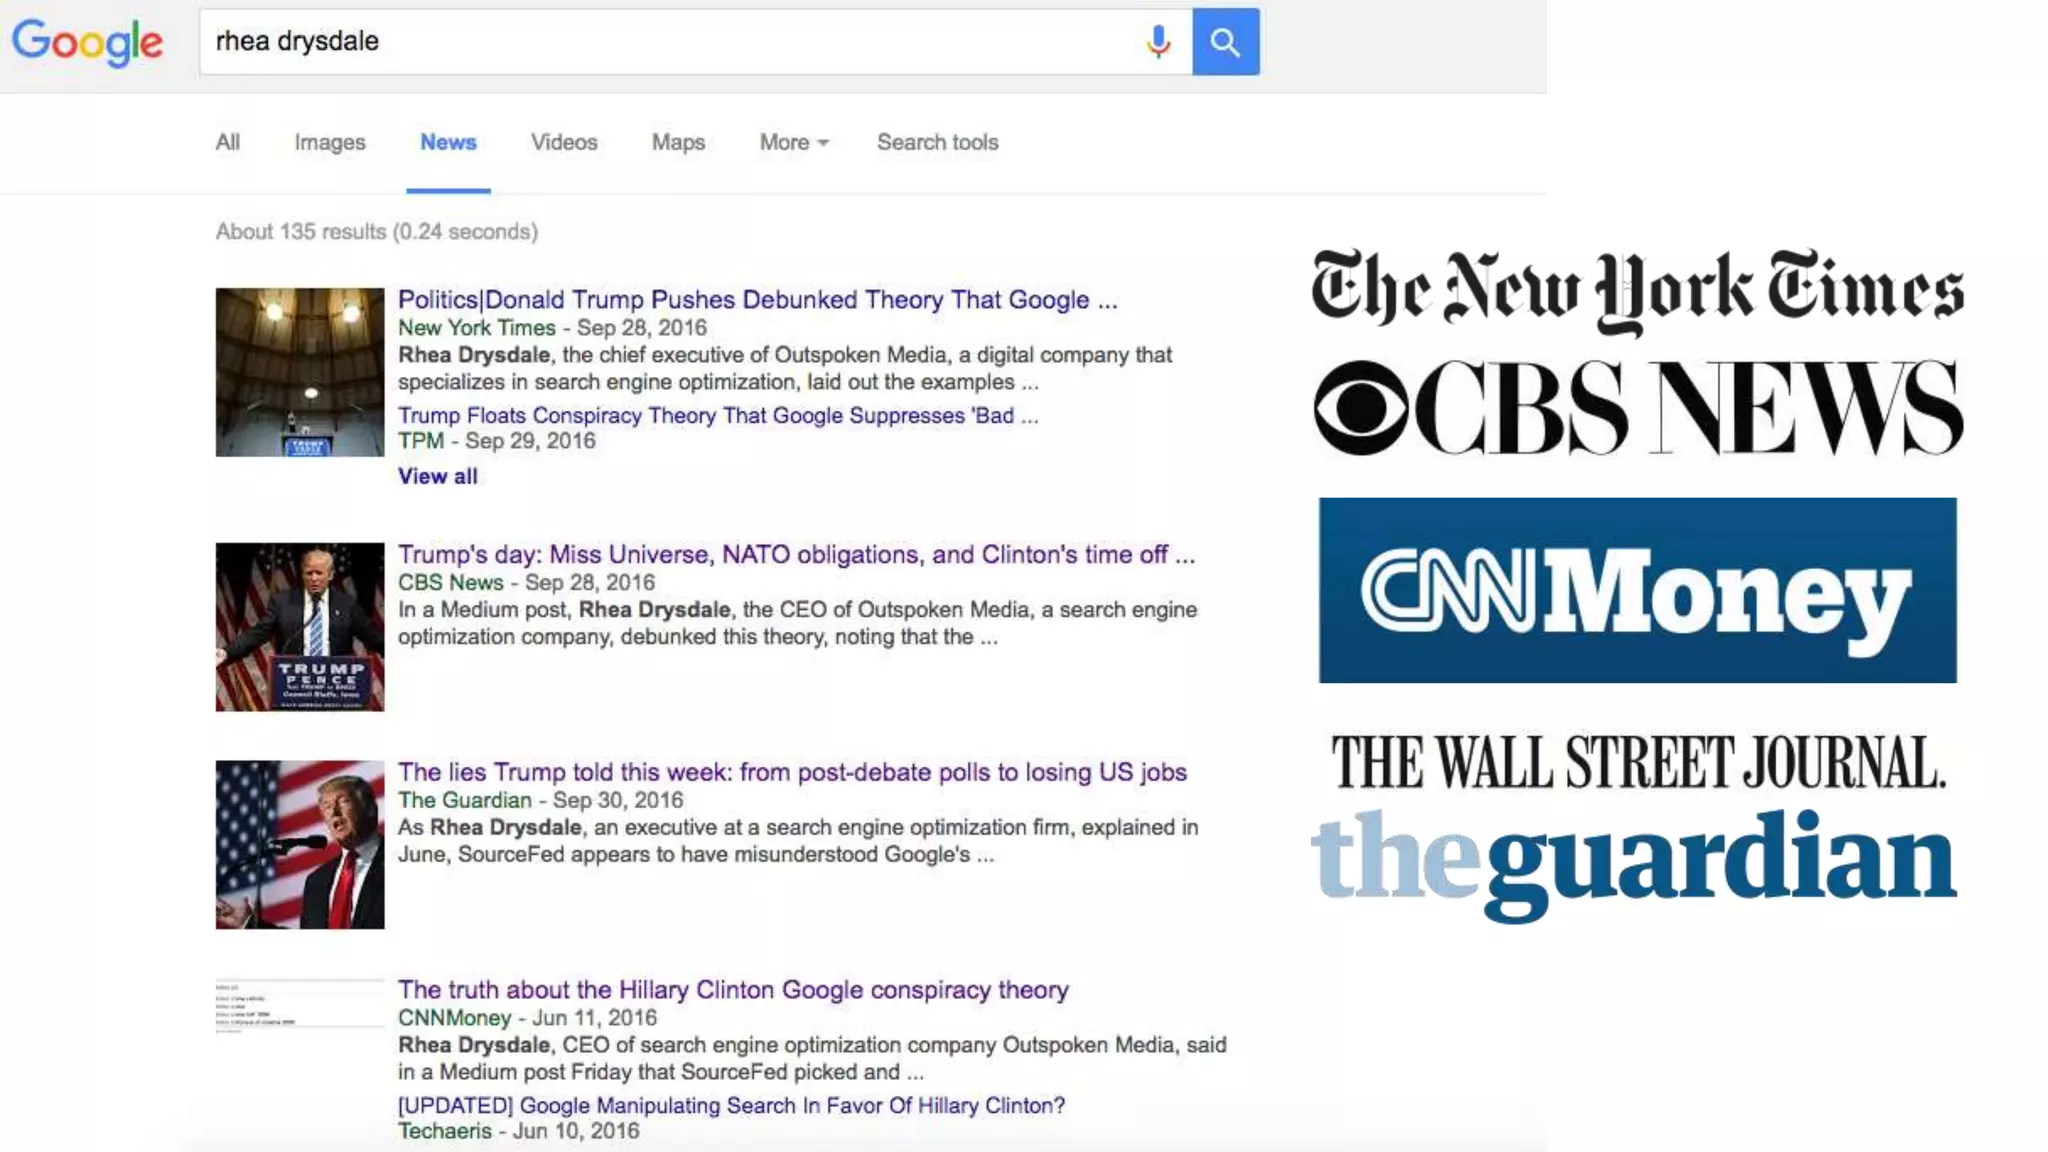Open Search tools options

point(937,142)
